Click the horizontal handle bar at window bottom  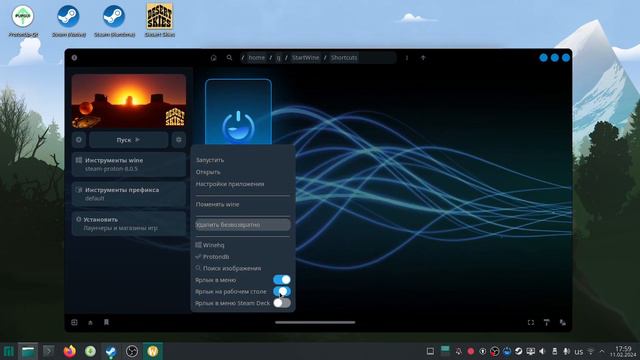tap(315, 322)
